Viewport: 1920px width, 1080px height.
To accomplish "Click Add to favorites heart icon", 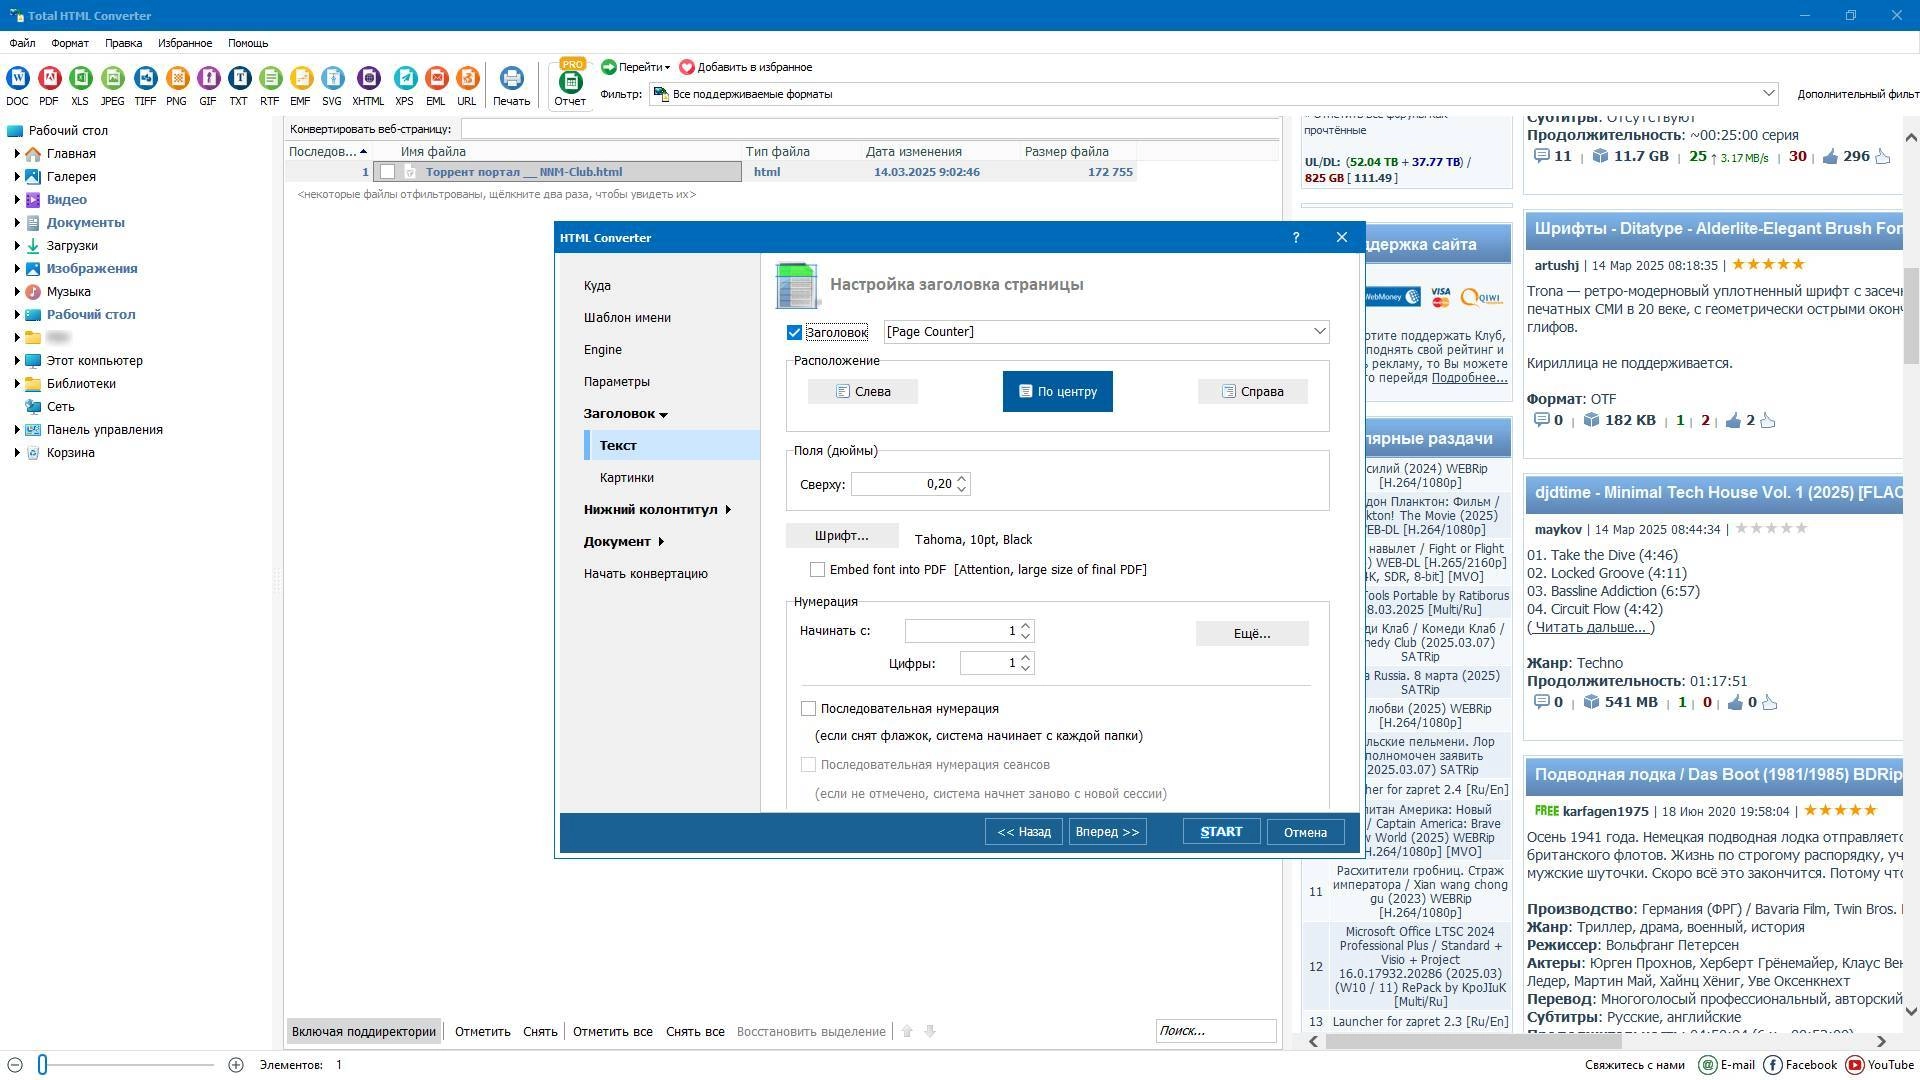I will pos(687,67).
